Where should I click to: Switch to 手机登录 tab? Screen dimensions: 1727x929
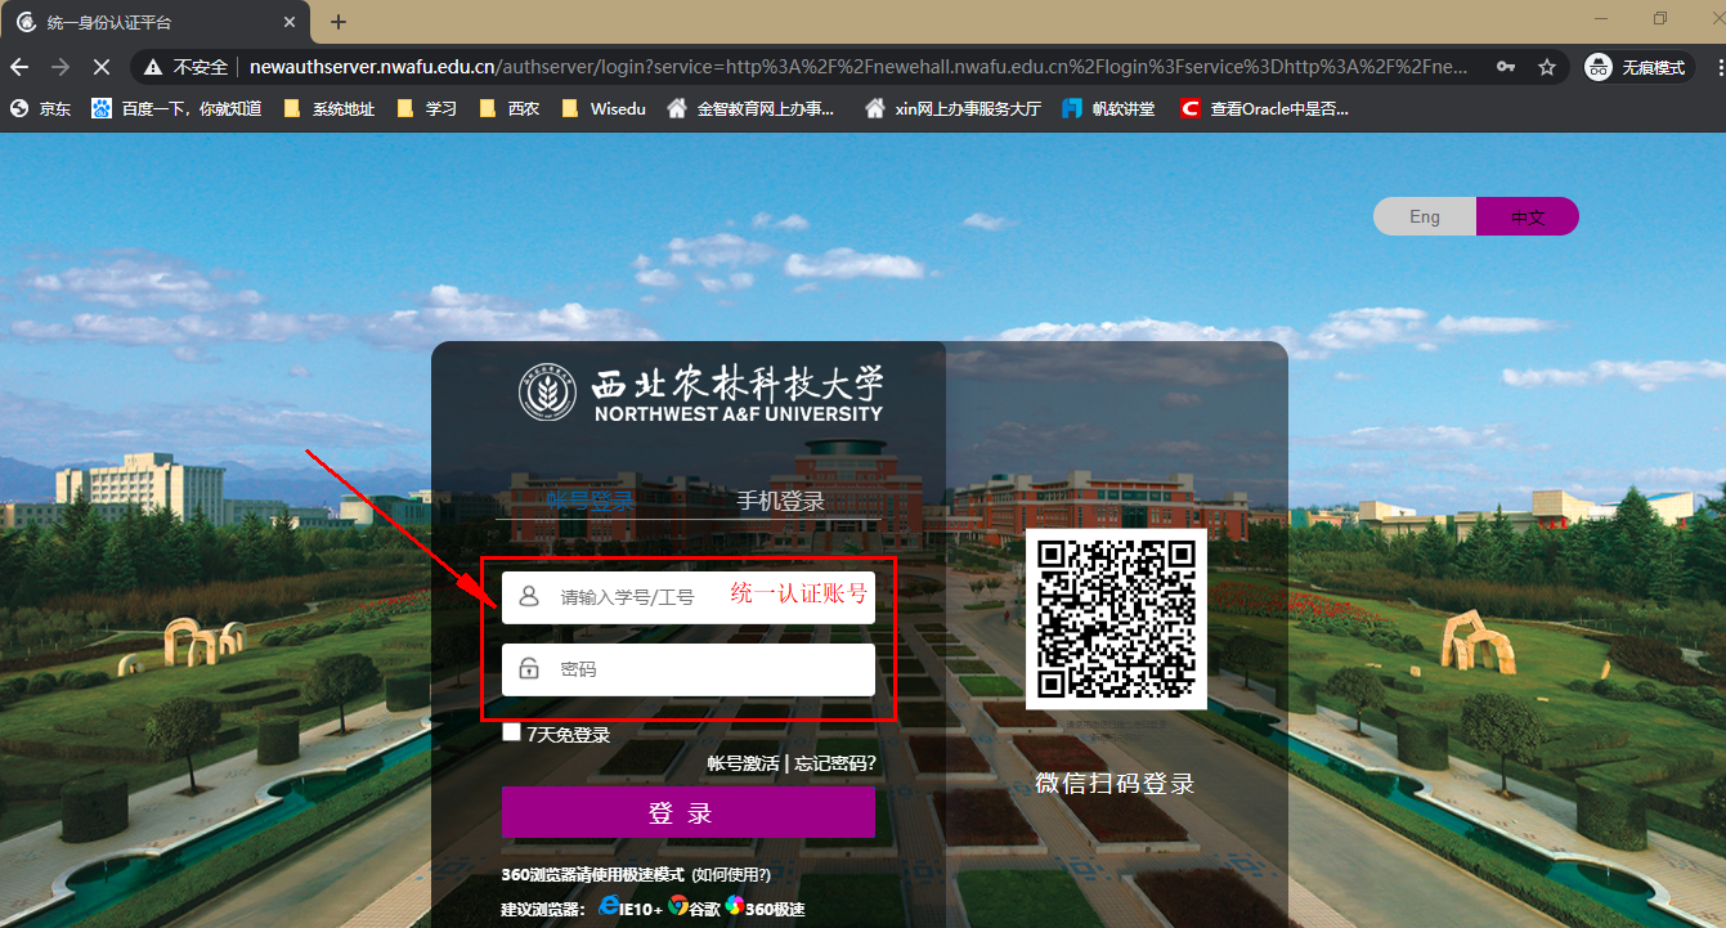click(780, 501)
